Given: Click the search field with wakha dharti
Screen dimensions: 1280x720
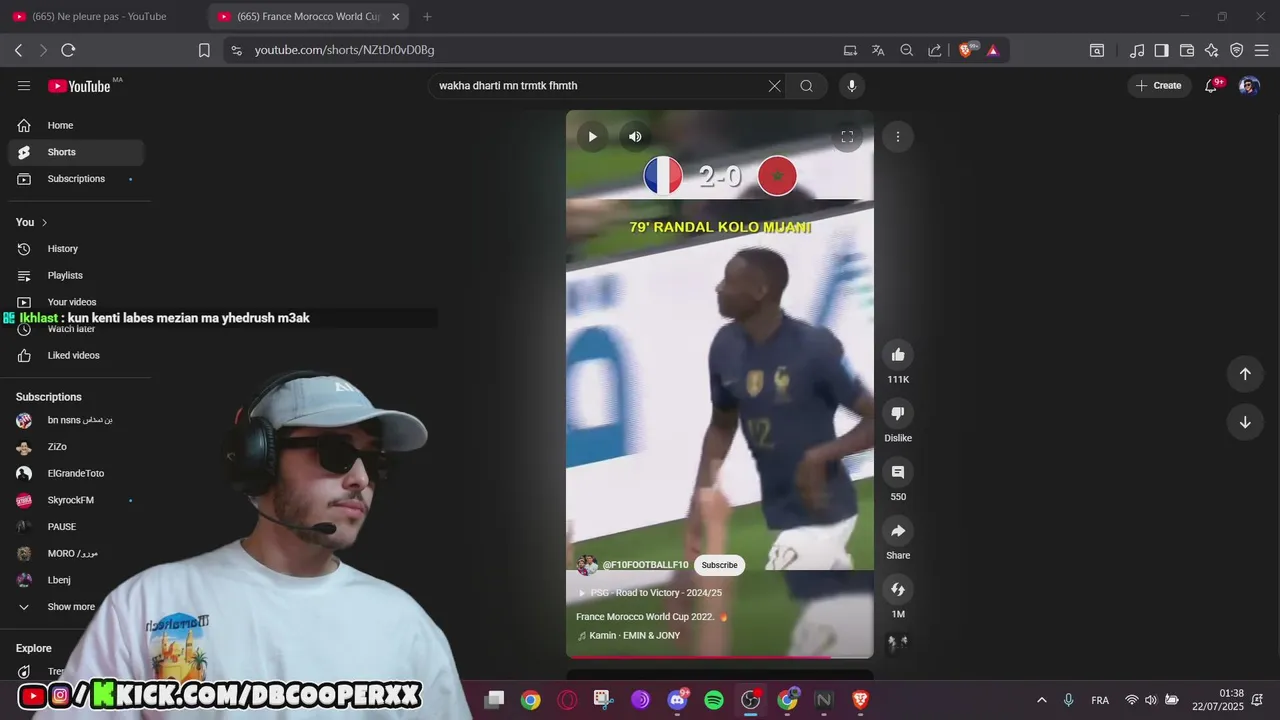Looking at the screenshot, I should click(600, 86).
